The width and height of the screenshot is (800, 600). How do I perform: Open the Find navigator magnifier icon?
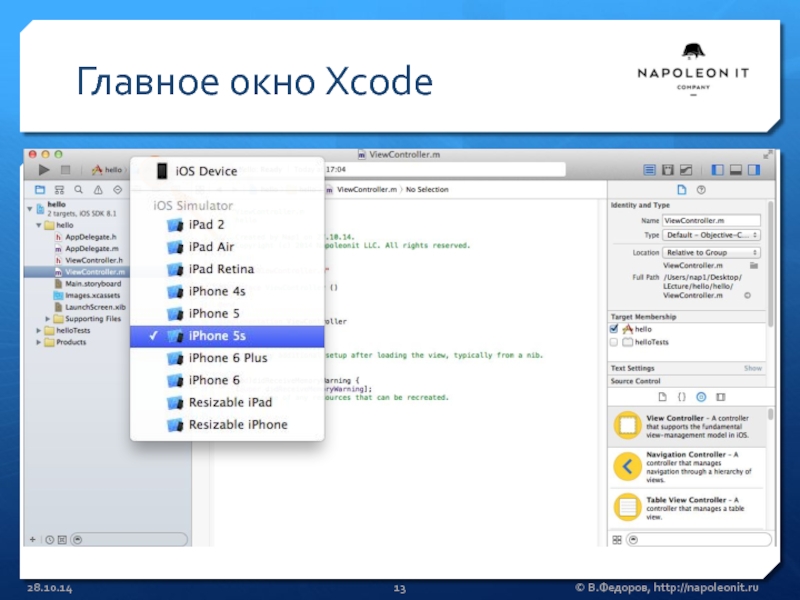tap(80, 190)
